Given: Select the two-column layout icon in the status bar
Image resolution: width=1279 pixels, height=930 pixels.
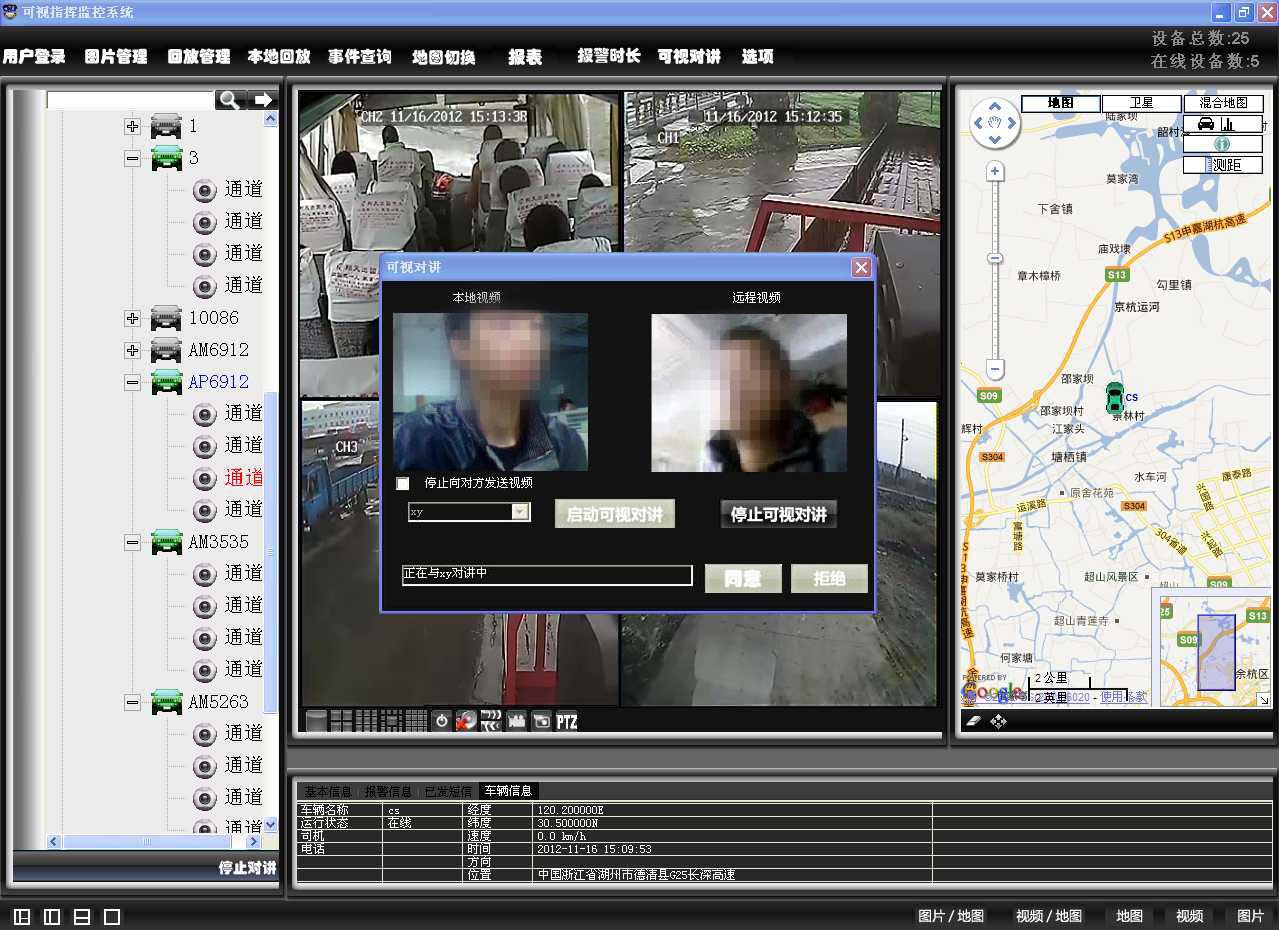Looking at the screenshot, I should click(52, 916).
